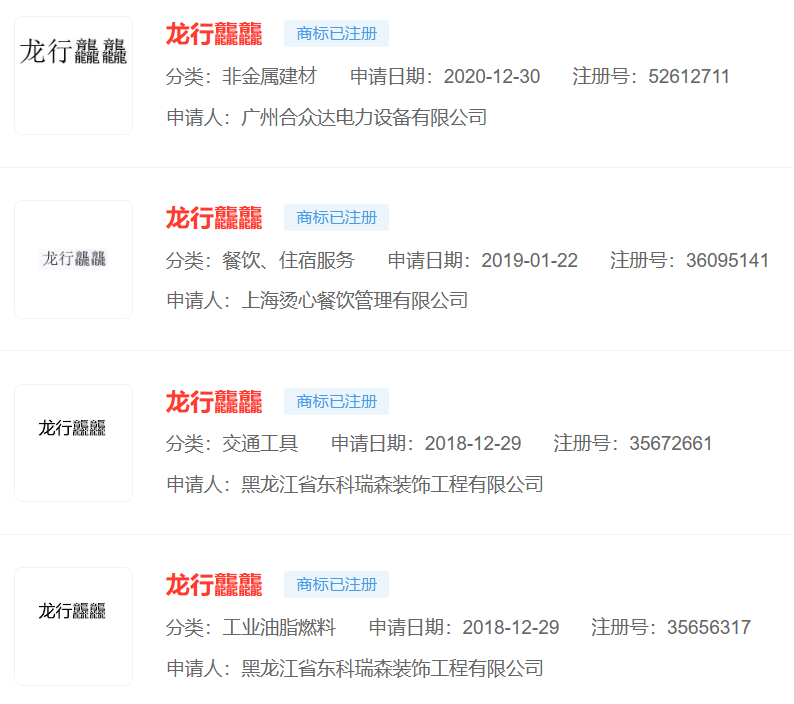Select 申请日期：2020-12-30 text
The width and height of the screenshot is (794, 704).
(x=445, y=76)
